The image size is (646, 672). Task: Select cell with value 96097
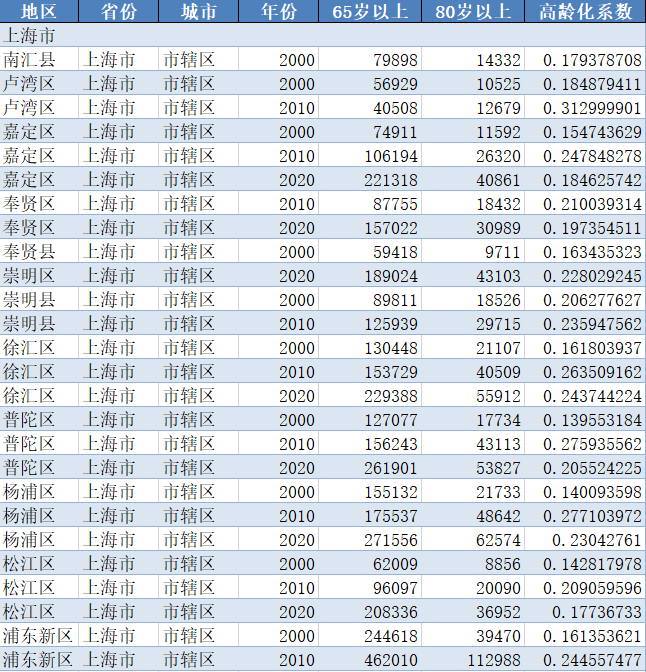pyautogui.click(x=370, y=587)
